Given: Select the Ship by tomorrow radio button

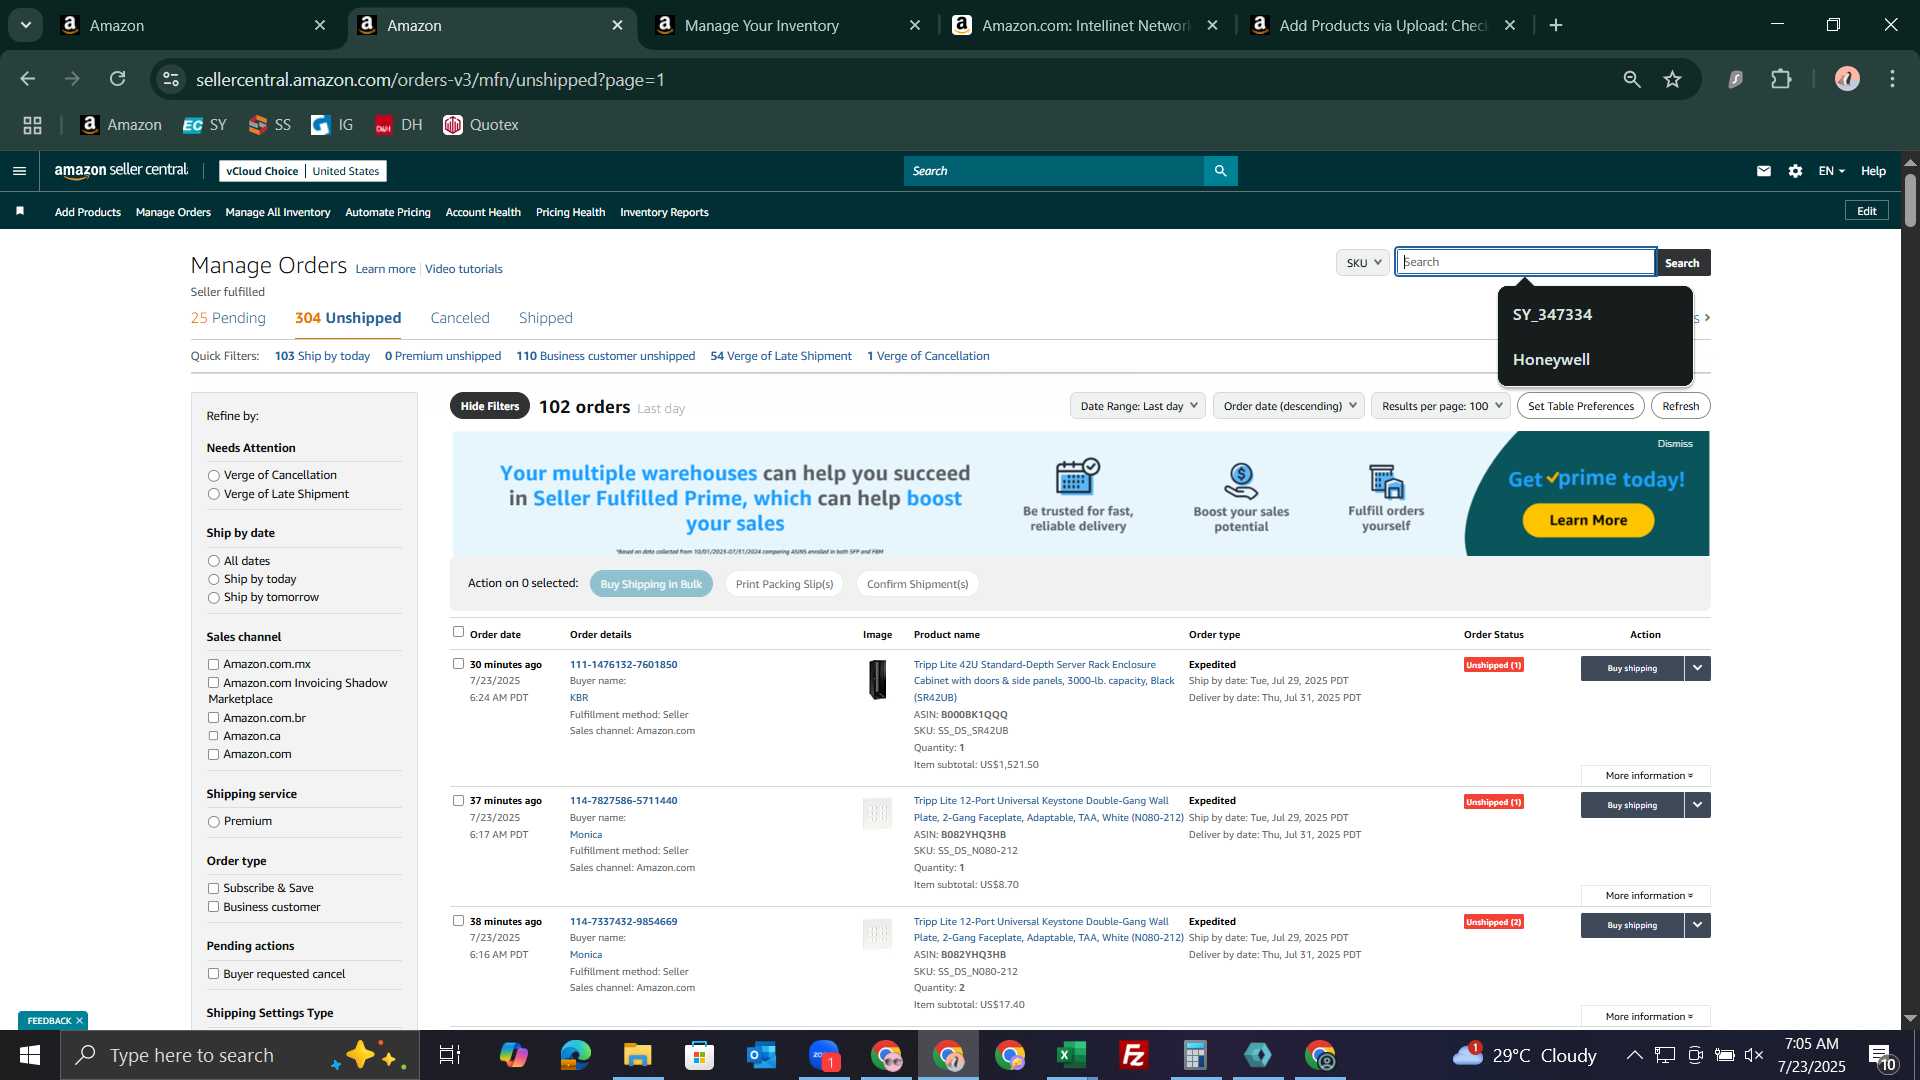Looking at the screenshot, I should click(213, 598).
